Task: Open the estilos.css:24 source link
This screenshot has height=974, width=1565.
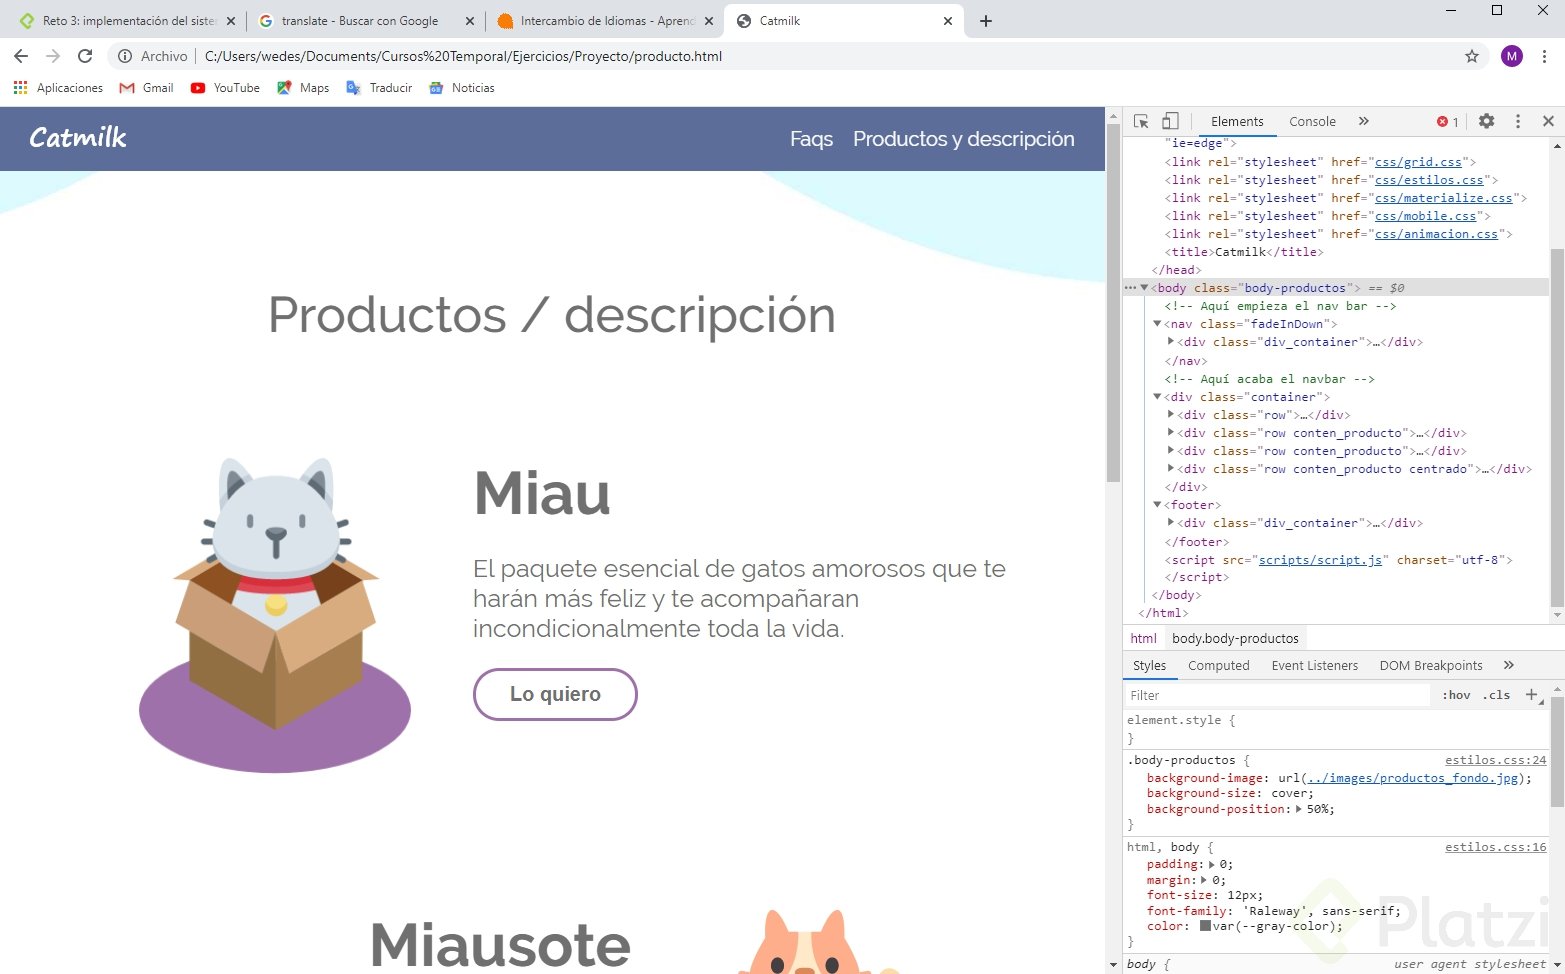Action: pyautogui.click(x=1496, y=760)
